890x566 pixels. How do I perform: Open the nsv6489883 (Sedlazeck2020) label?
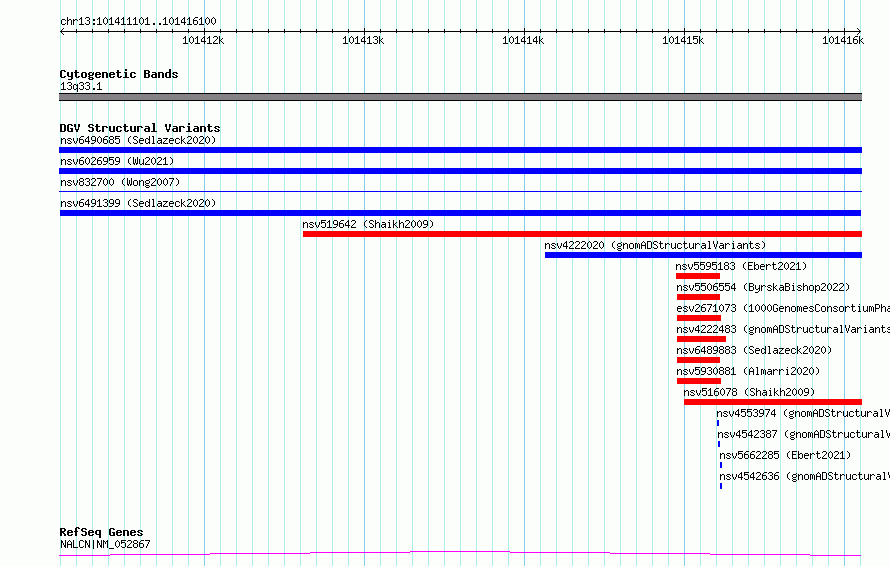[x=754, y=350]
